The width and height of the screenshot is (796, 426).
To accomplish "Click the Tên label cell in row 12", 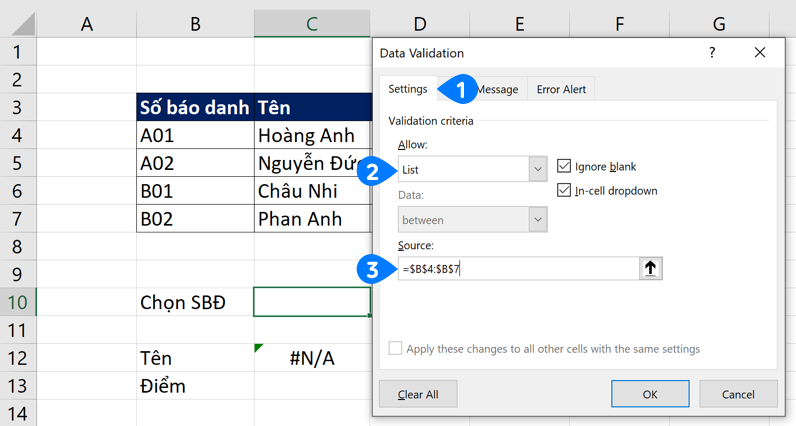I will (x=195, y=358).
